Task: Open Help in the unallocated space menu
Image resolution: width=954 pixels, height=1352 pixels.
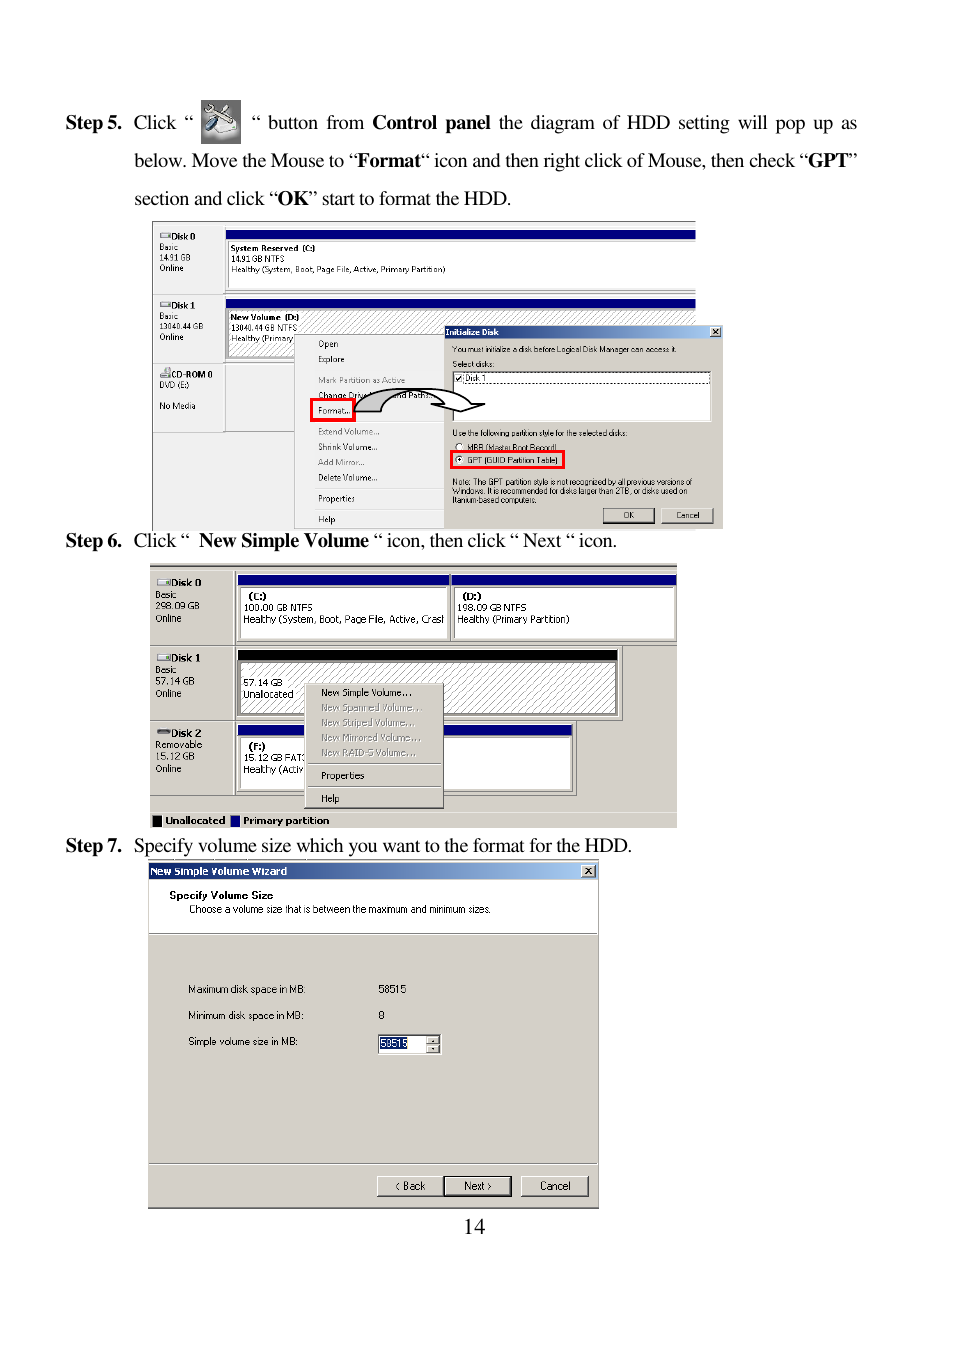Action: tap(330, 798)
